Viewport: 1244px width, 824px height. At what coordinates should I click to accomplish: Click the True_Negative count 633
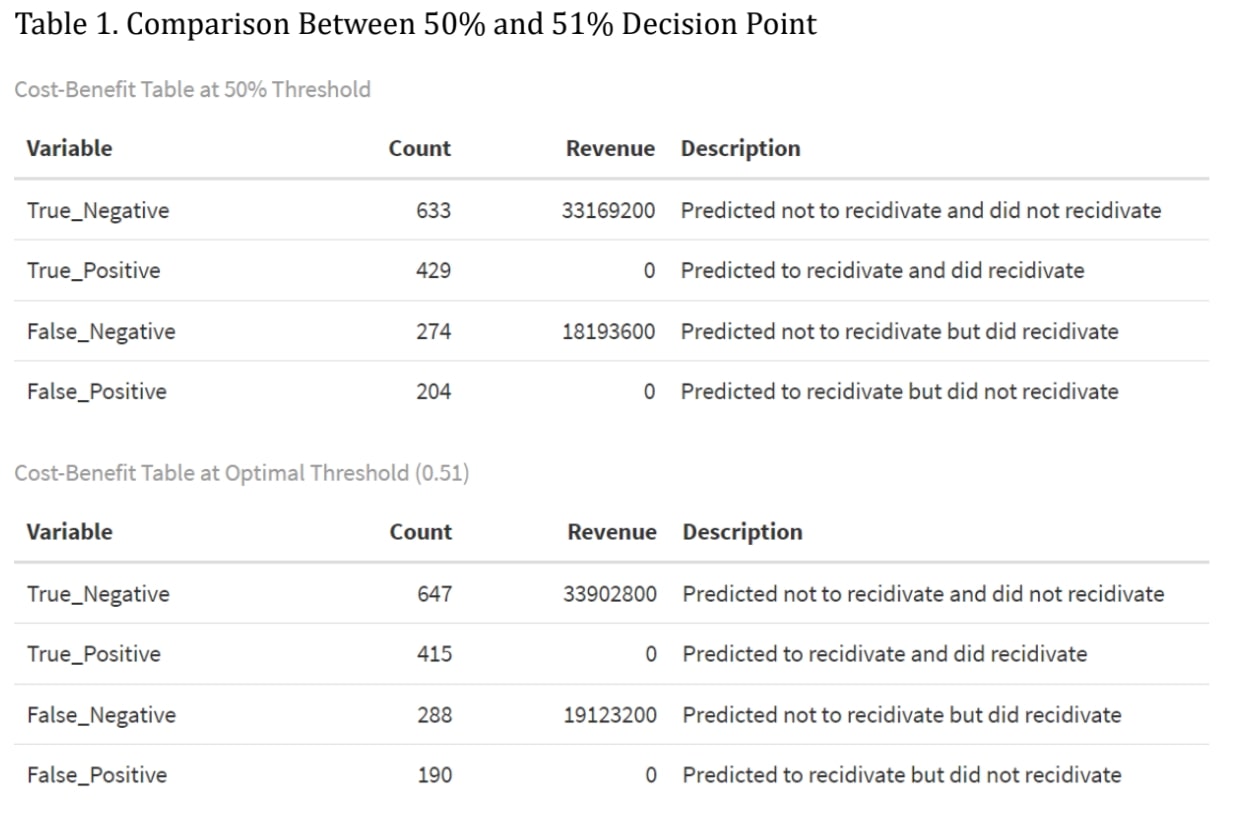(x=433, y=210)
